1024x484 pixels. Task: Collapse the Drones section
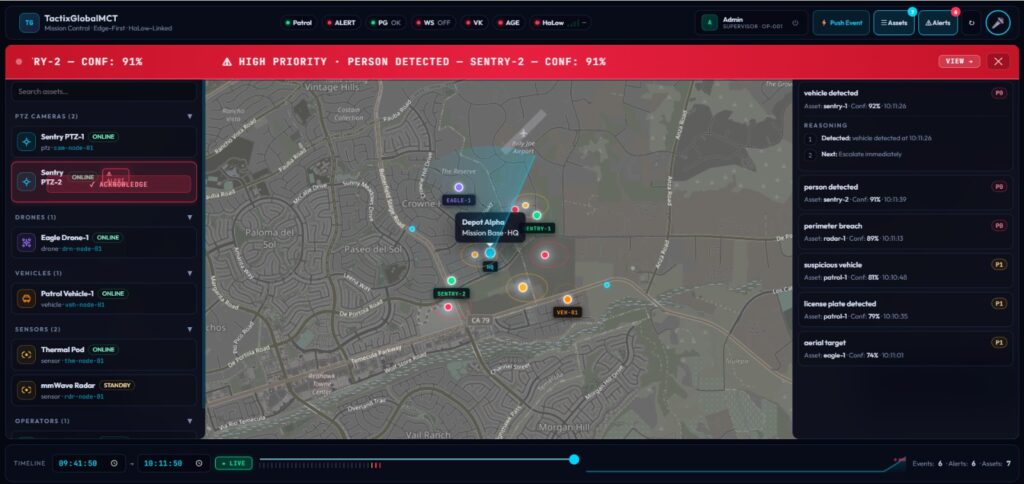pos(190,217)
